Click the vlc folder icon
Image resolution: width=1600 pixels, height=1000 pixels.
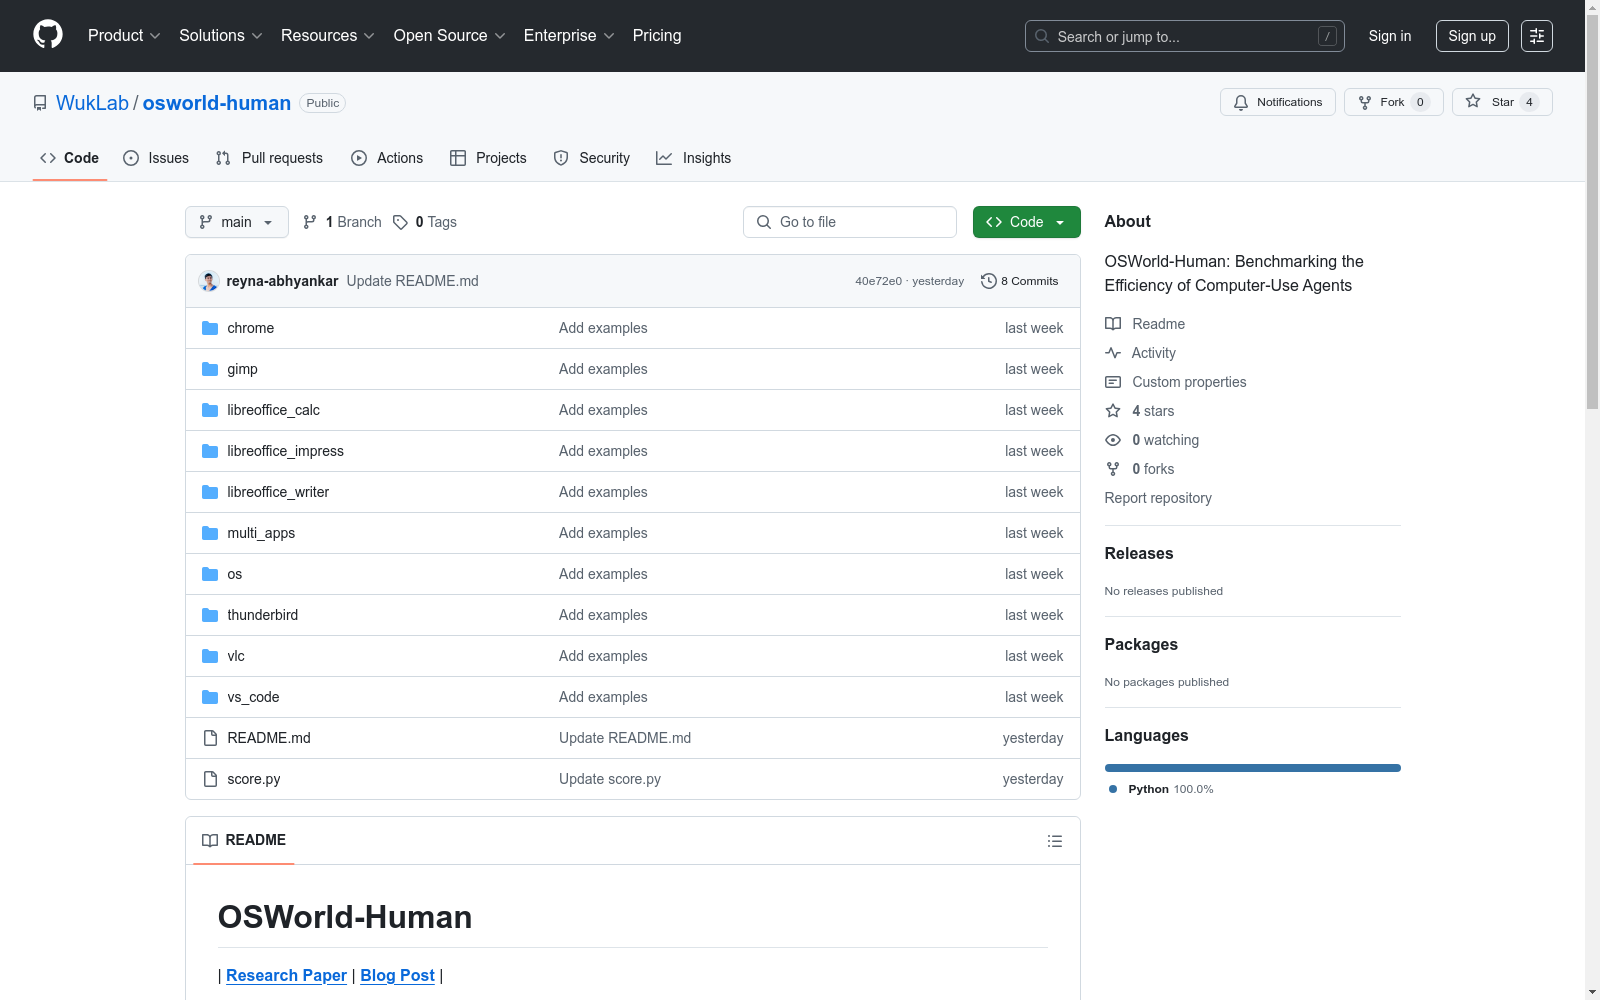(x=210, y=656)
